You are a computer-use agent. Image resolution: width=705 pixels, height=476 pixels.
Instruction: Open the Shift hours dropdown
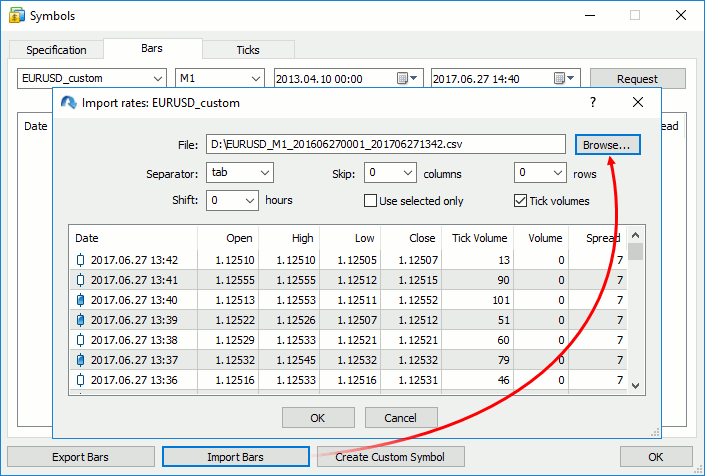click(x=233, y=200)
